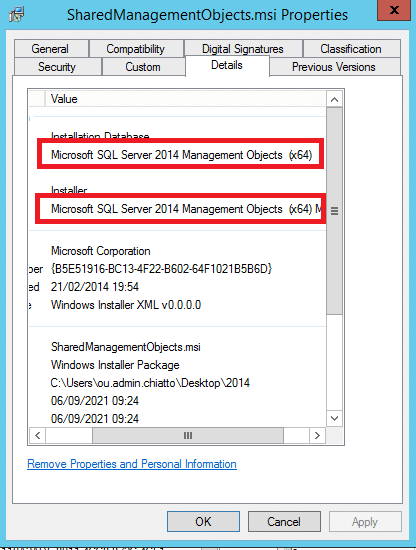Select the Details tab
416x550 pixels.
227,65
